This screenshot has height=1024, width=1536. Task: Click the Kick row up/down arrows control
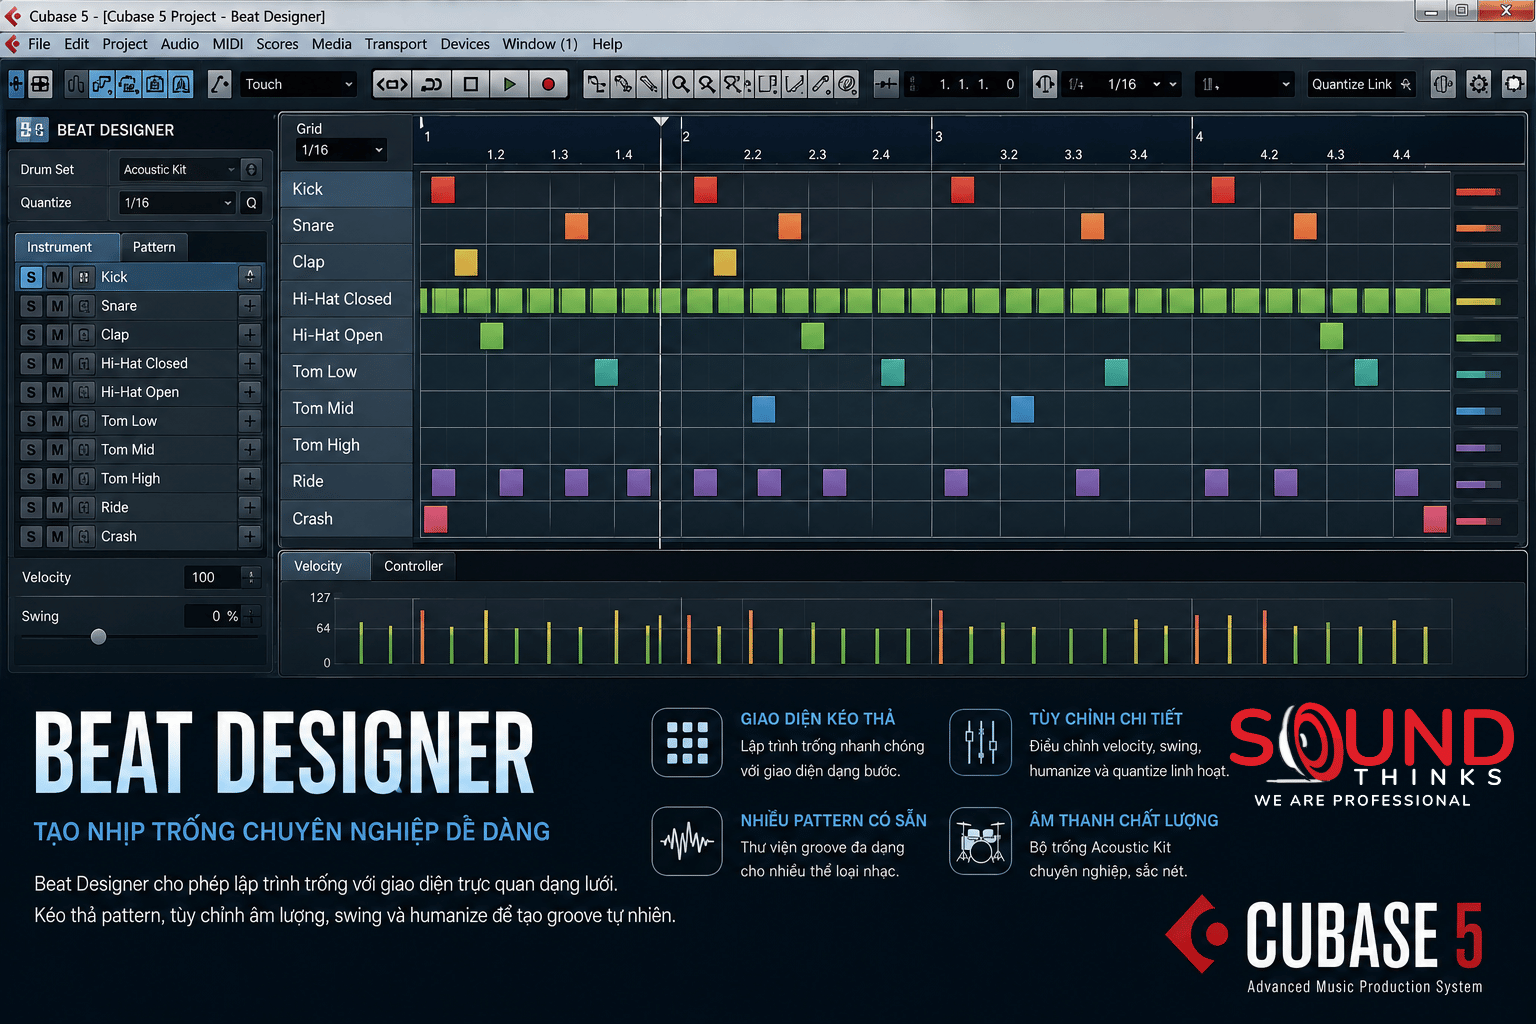click(x=250, y=277)
